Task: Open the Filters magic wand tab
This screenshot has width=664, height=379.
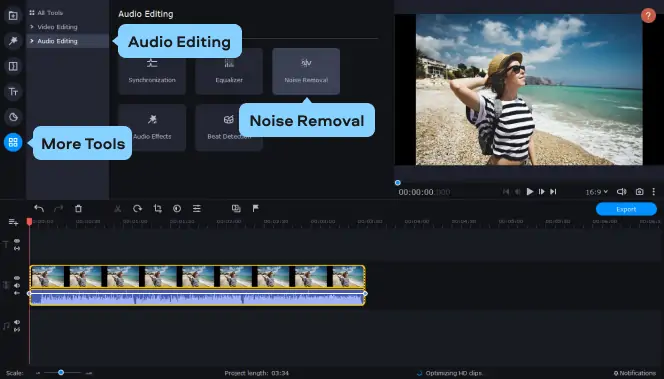Action: pyautogui.click(x=13, y=41)
